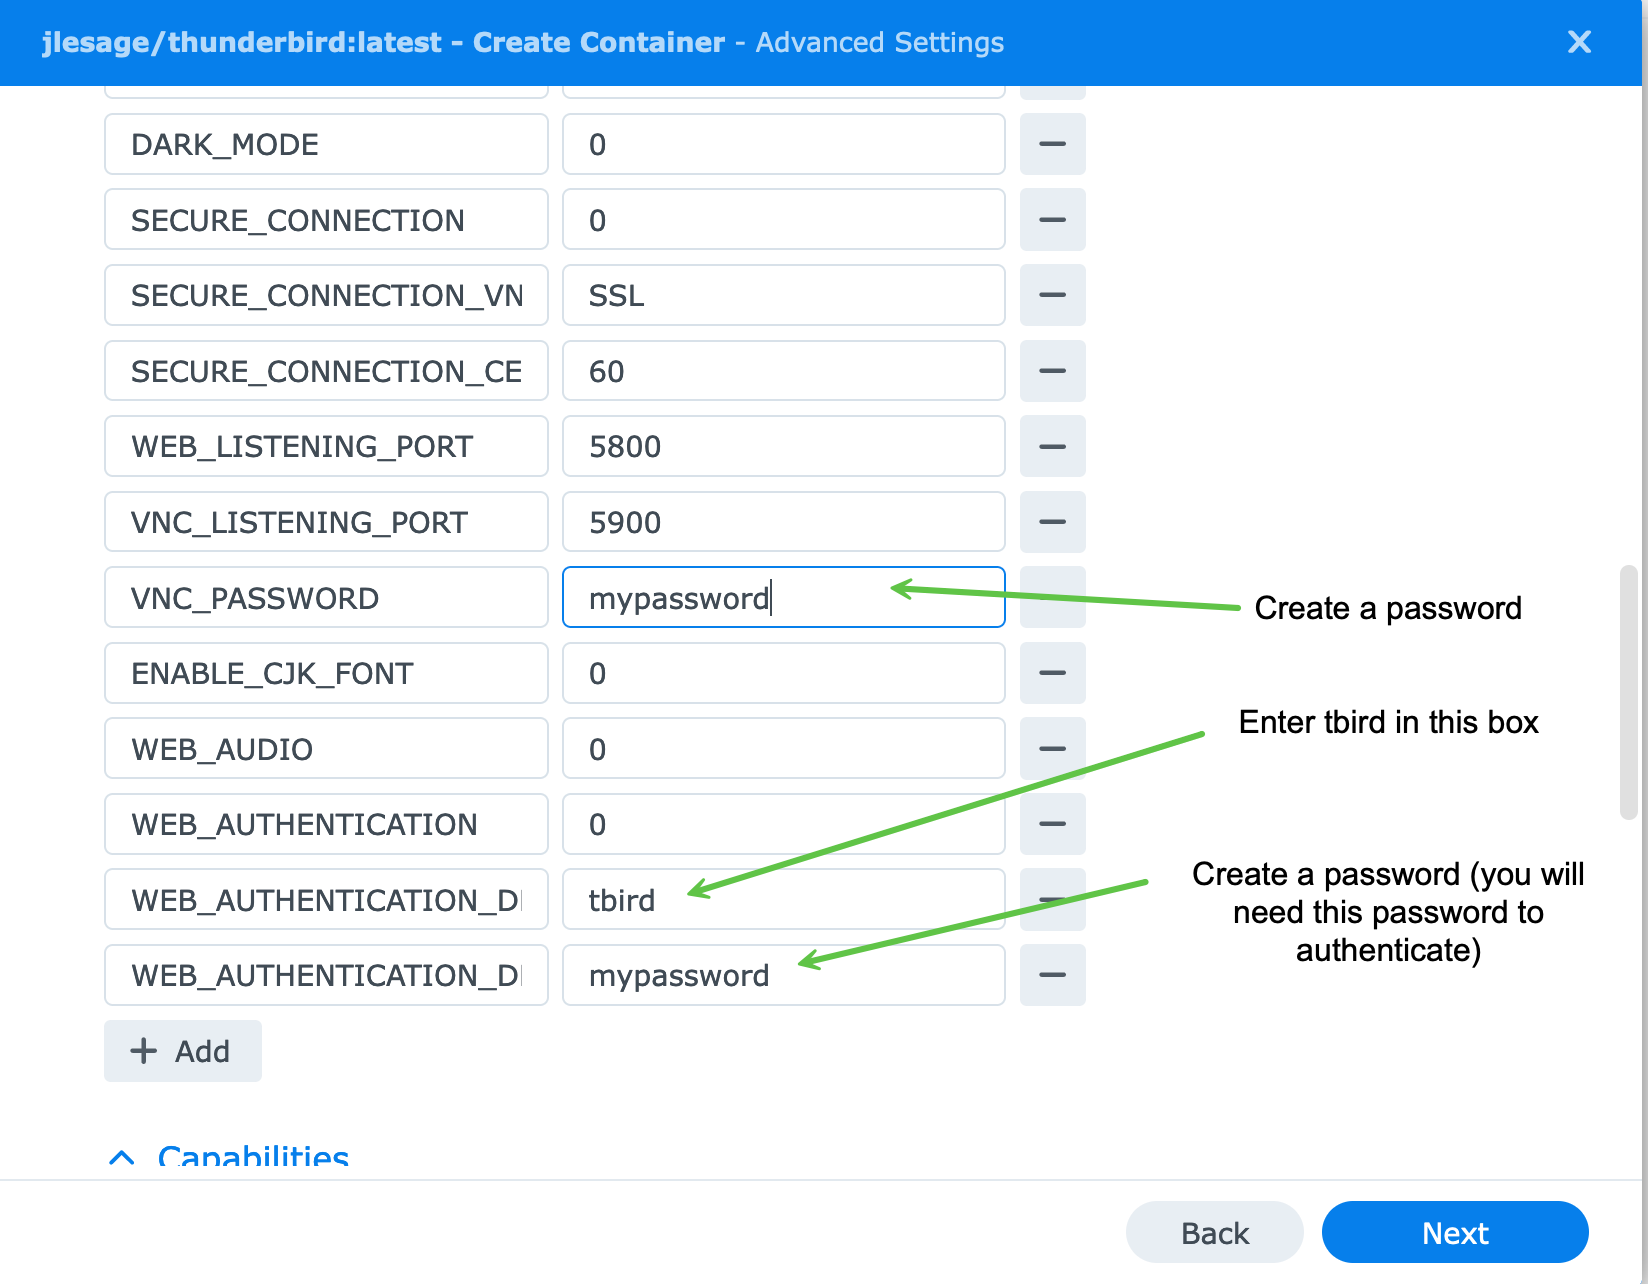Remove the WEB_AUDIO row
Screen dimensions: 1648x1284
tap(1052, 748)
